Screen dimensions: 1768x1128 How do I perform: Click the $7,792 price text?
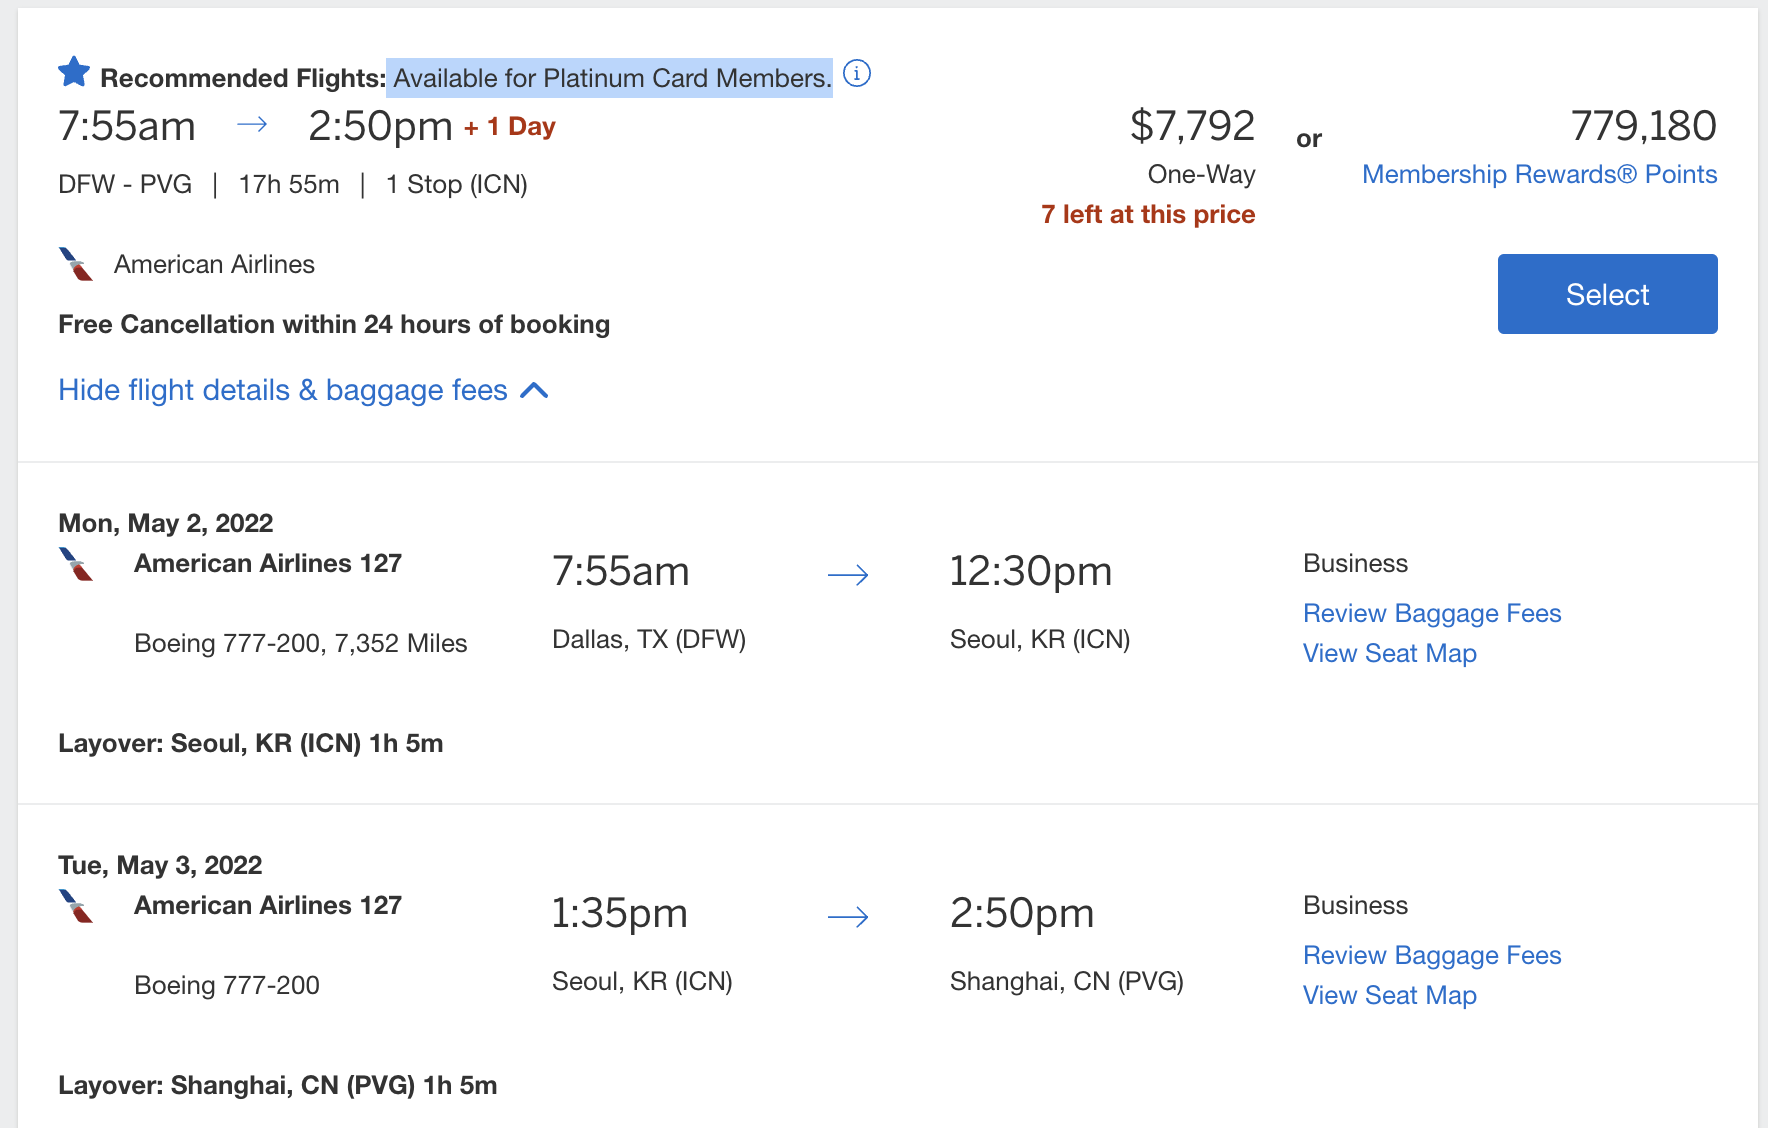(1192, 126)
